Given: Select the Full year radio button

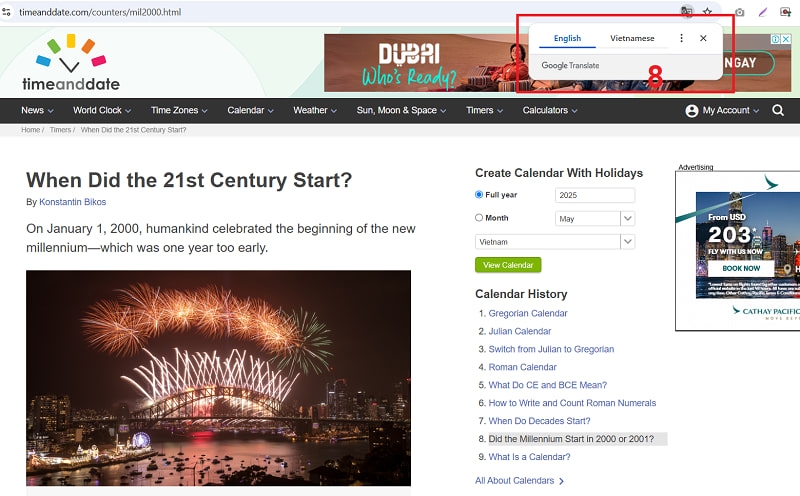Looking at the screenshot, I should click(479, 194).
